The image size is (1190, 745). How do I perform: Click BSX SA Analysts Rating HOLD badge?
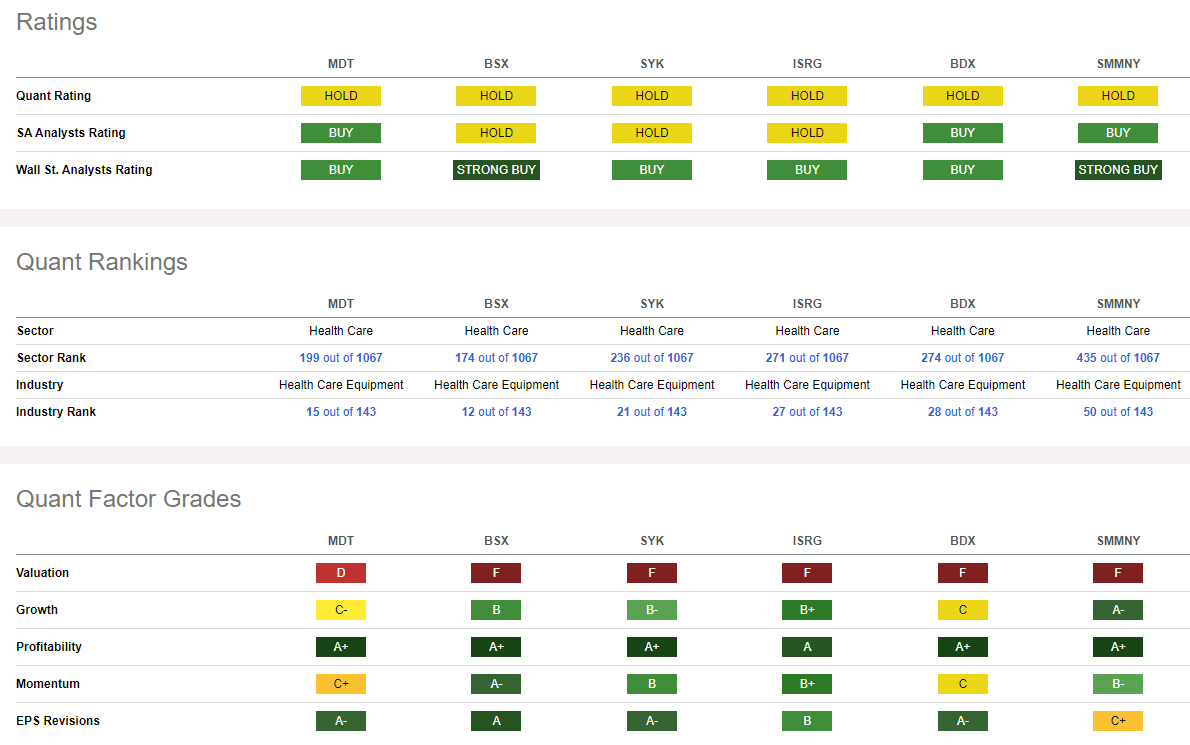pyautogui.click(x=496, y=133)
